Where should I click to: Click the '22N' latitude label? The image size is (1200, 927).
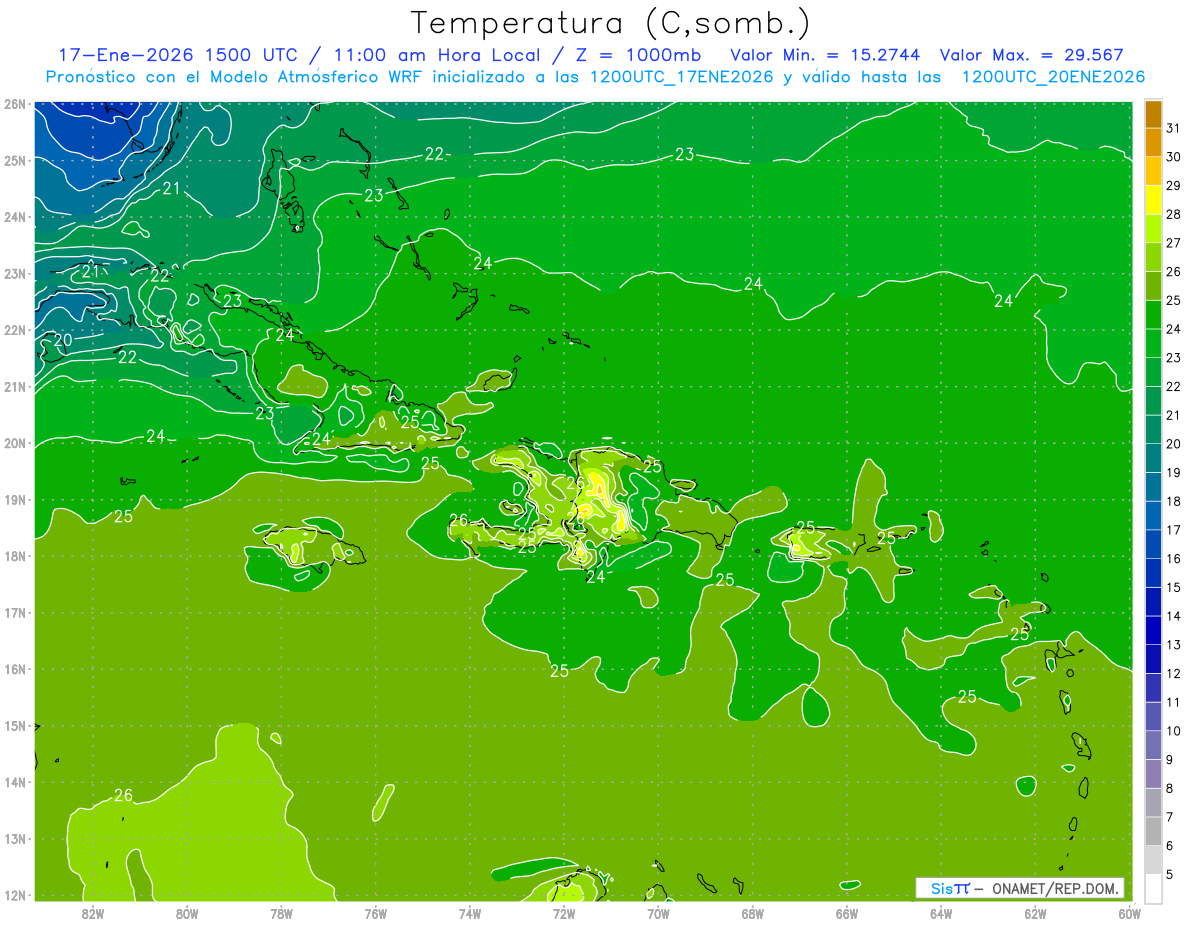point(15,330)
